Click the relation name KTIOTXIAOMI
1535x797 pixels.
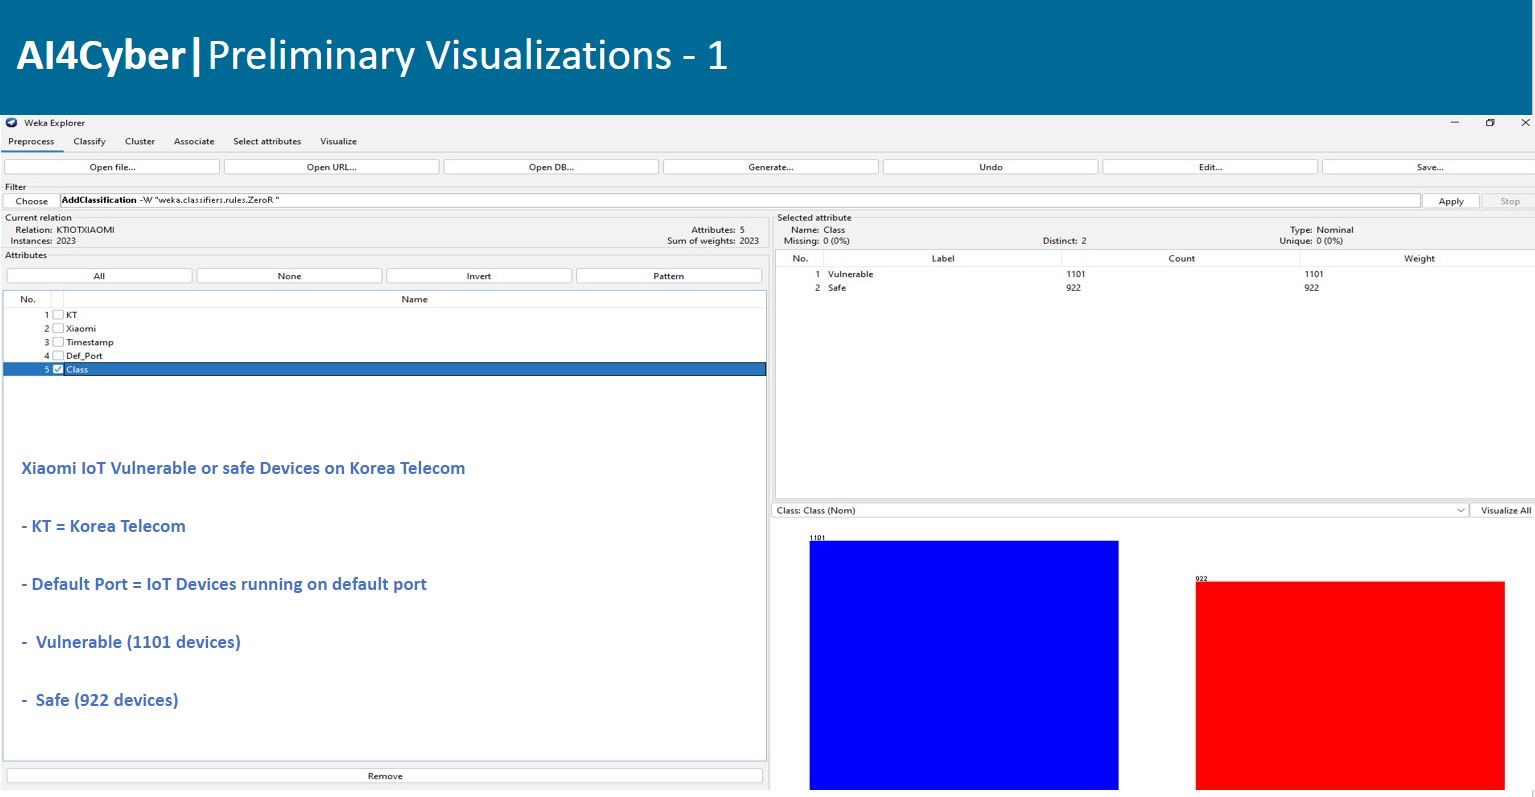(x=85, y=230)
